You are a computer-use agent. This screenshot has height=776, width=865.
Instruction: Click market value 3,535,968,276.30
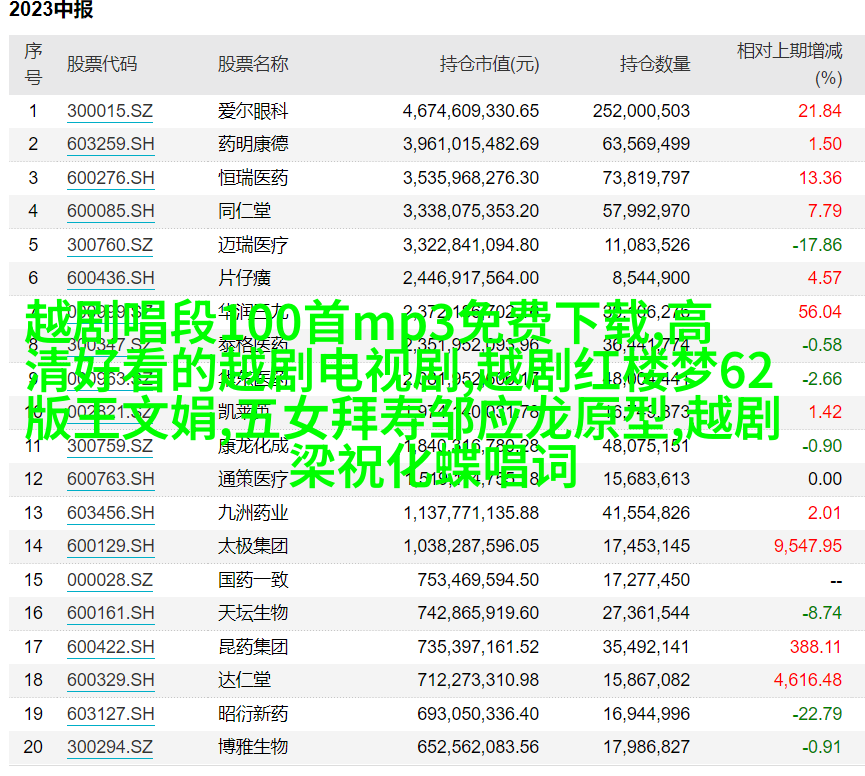(471, 178)
